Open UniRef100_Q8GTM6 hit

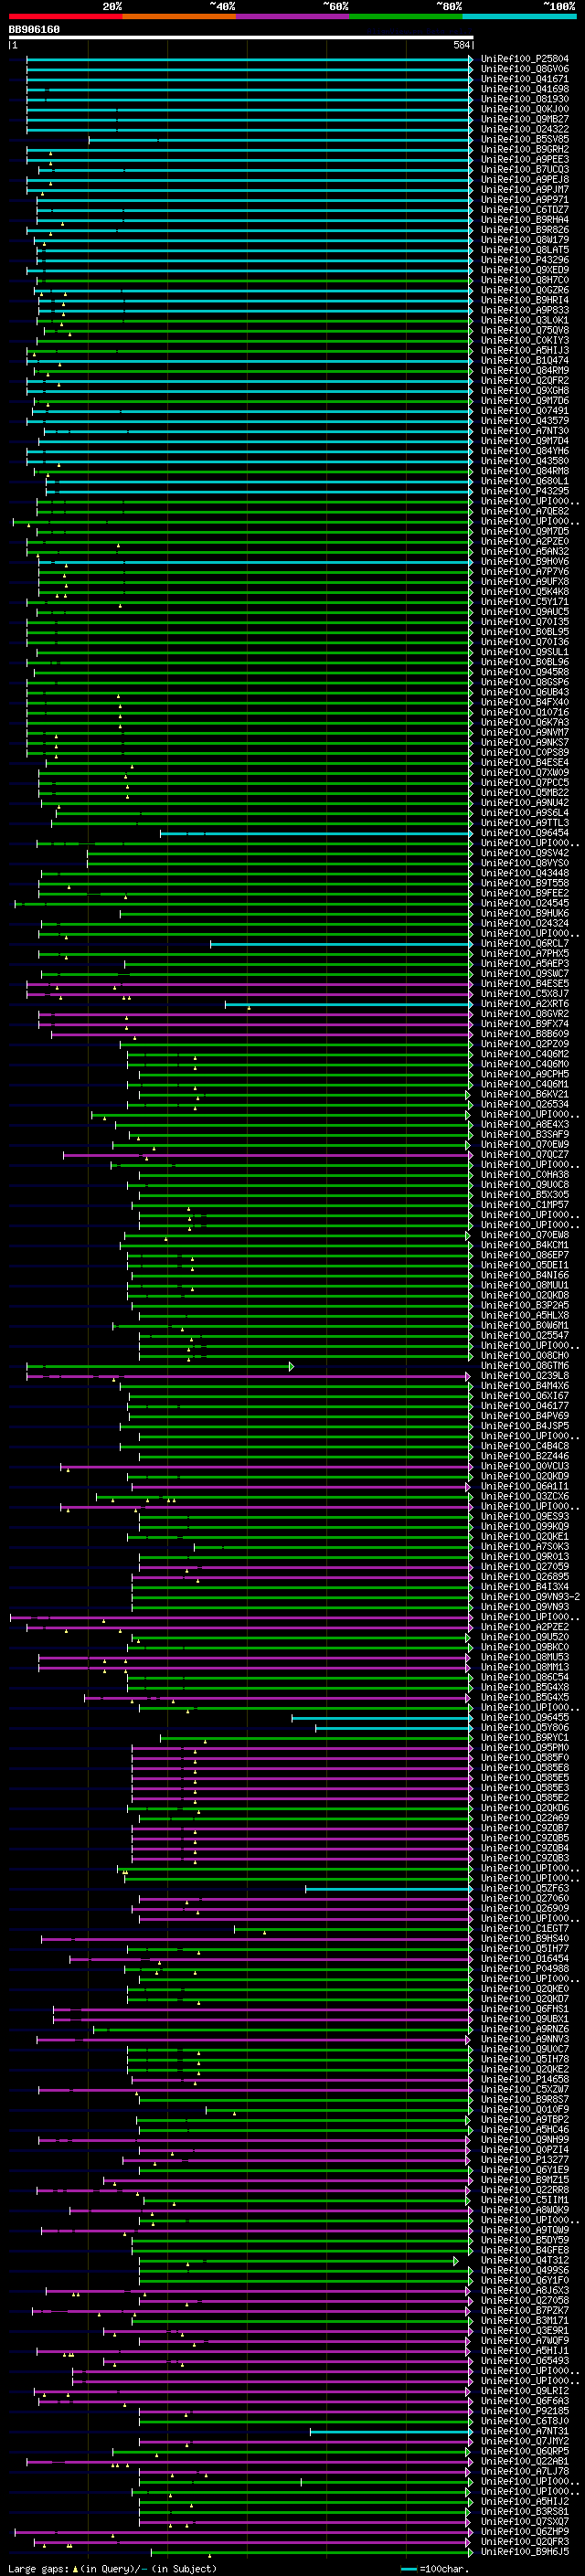click(x=525, y=1366)
